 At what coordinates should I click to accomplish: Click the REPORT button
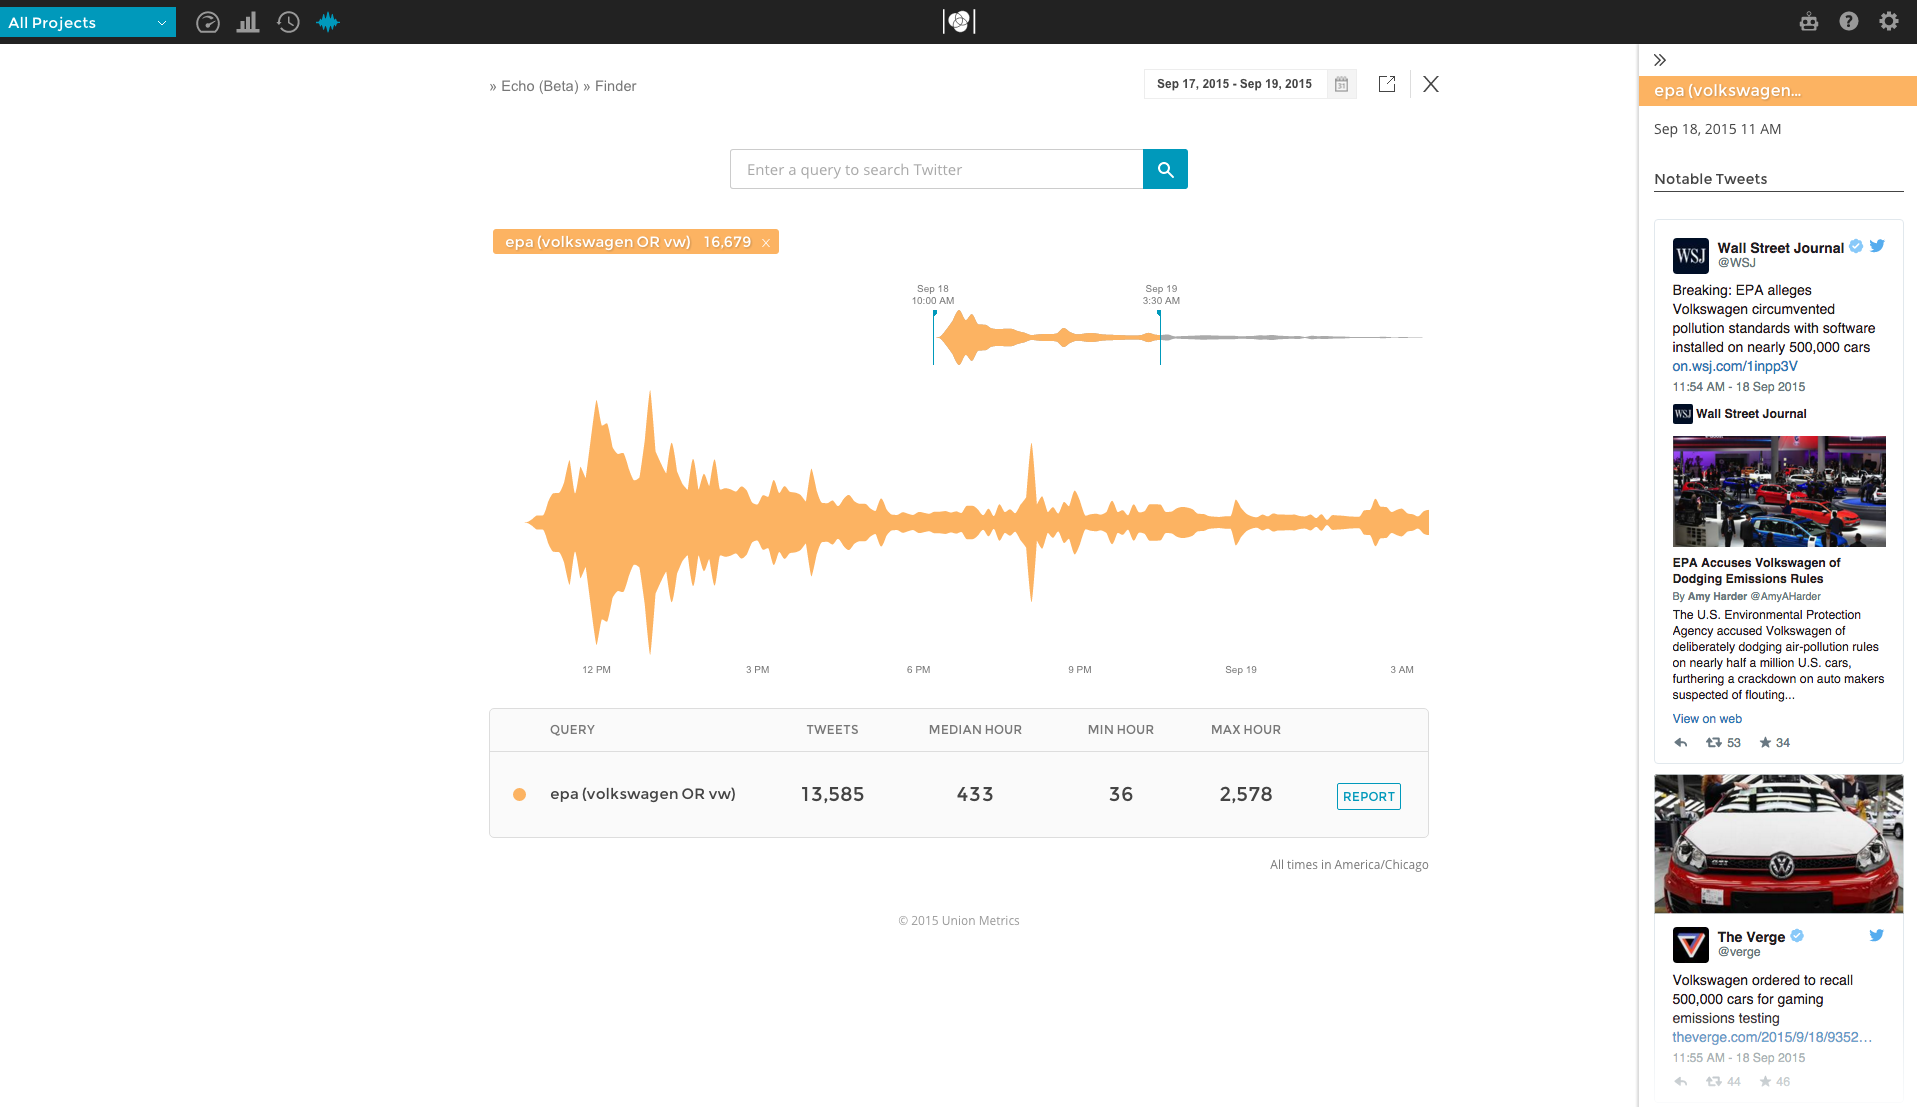click(x=1368, y=796)
